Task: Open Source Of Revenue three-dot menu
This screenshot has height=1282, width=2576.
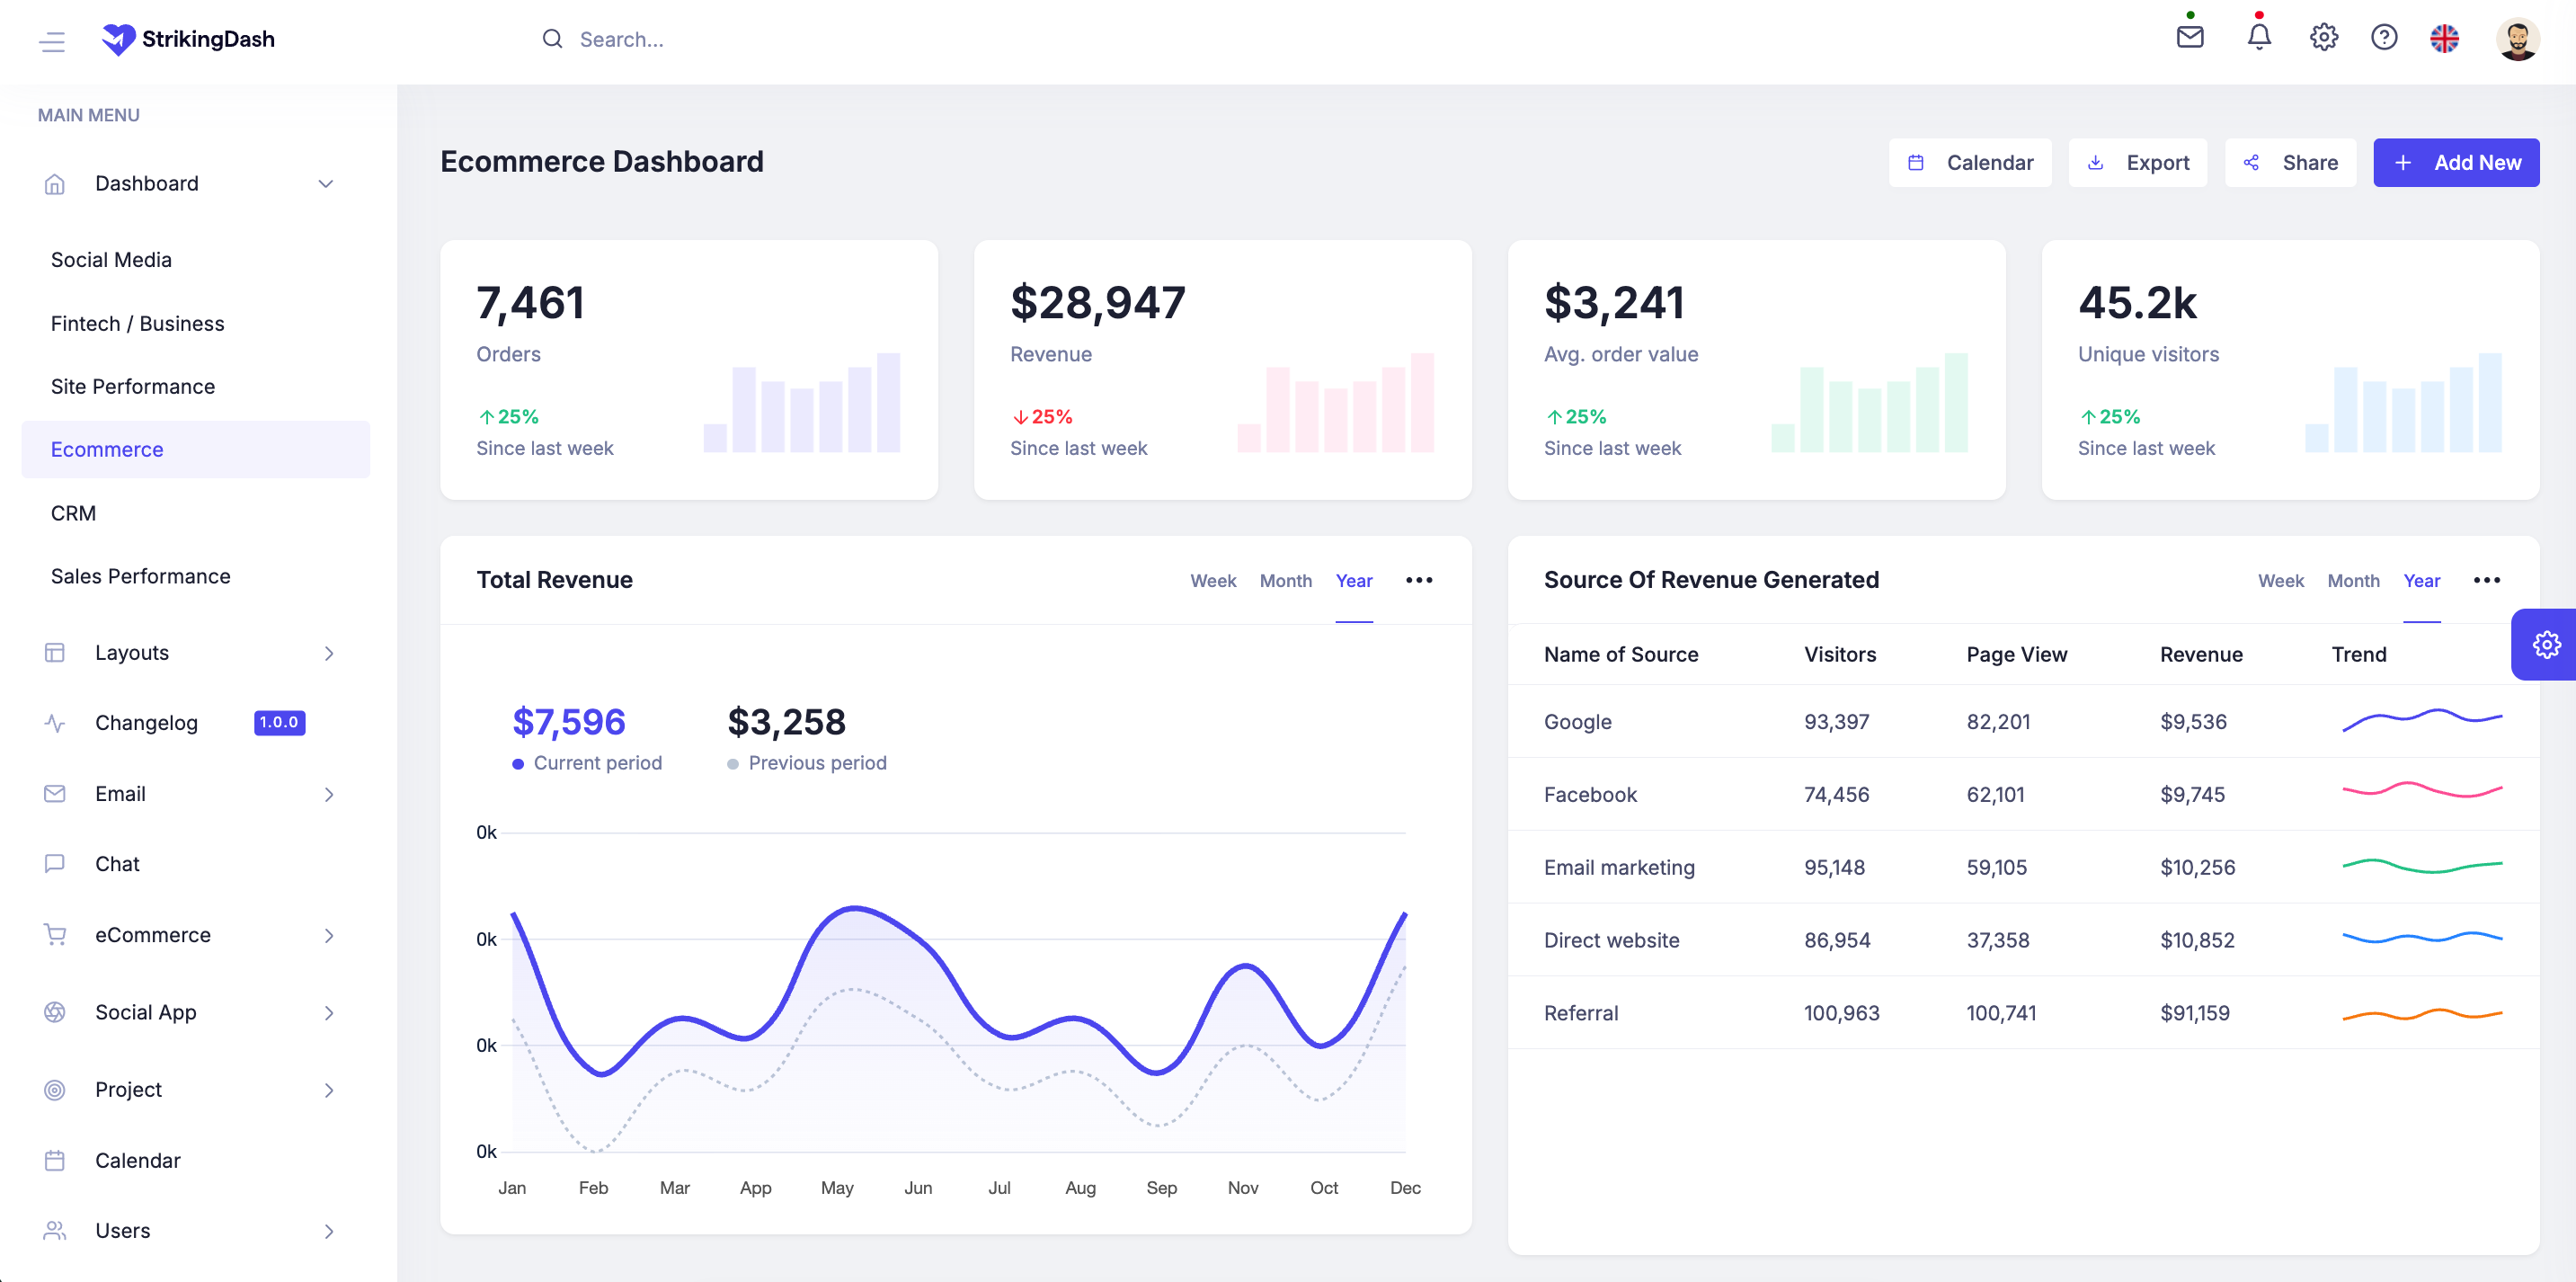Action: pos(2487,580)
